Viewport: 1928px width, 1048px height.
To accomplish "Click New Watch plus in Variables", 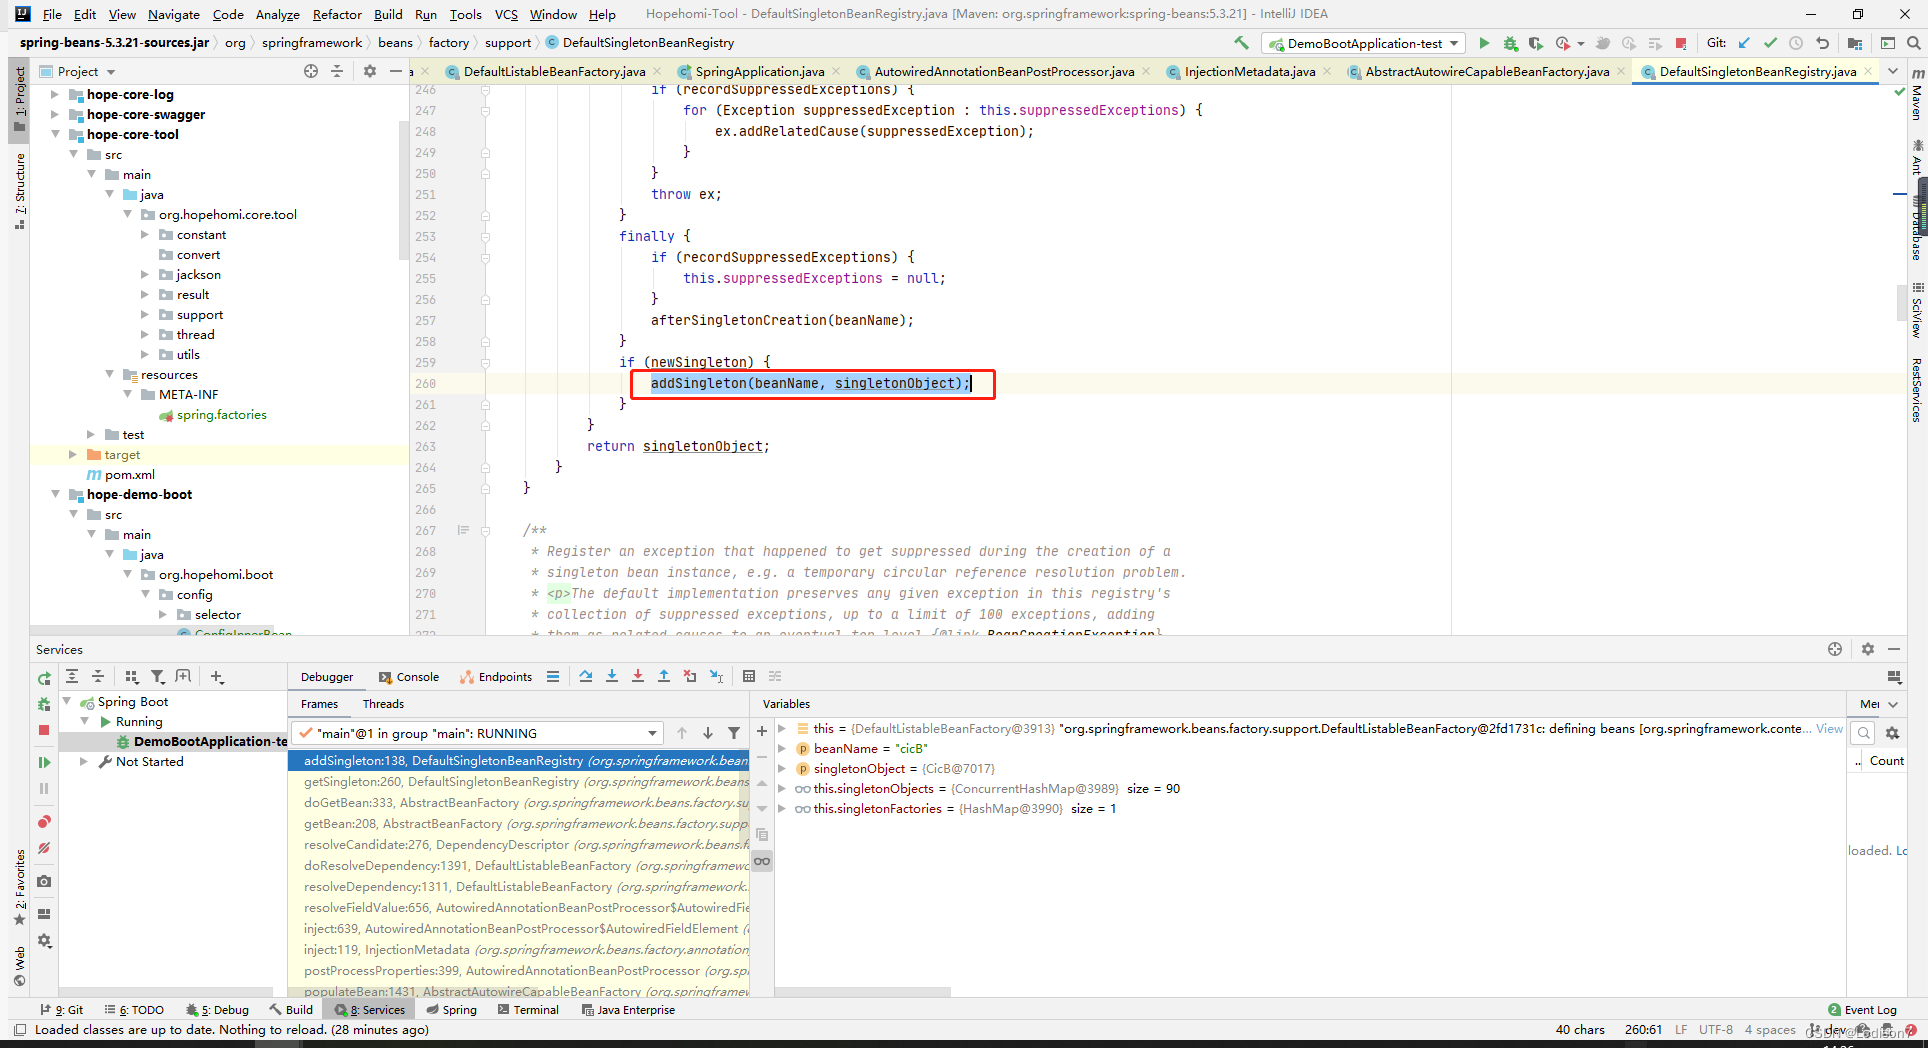I will 762,732.
